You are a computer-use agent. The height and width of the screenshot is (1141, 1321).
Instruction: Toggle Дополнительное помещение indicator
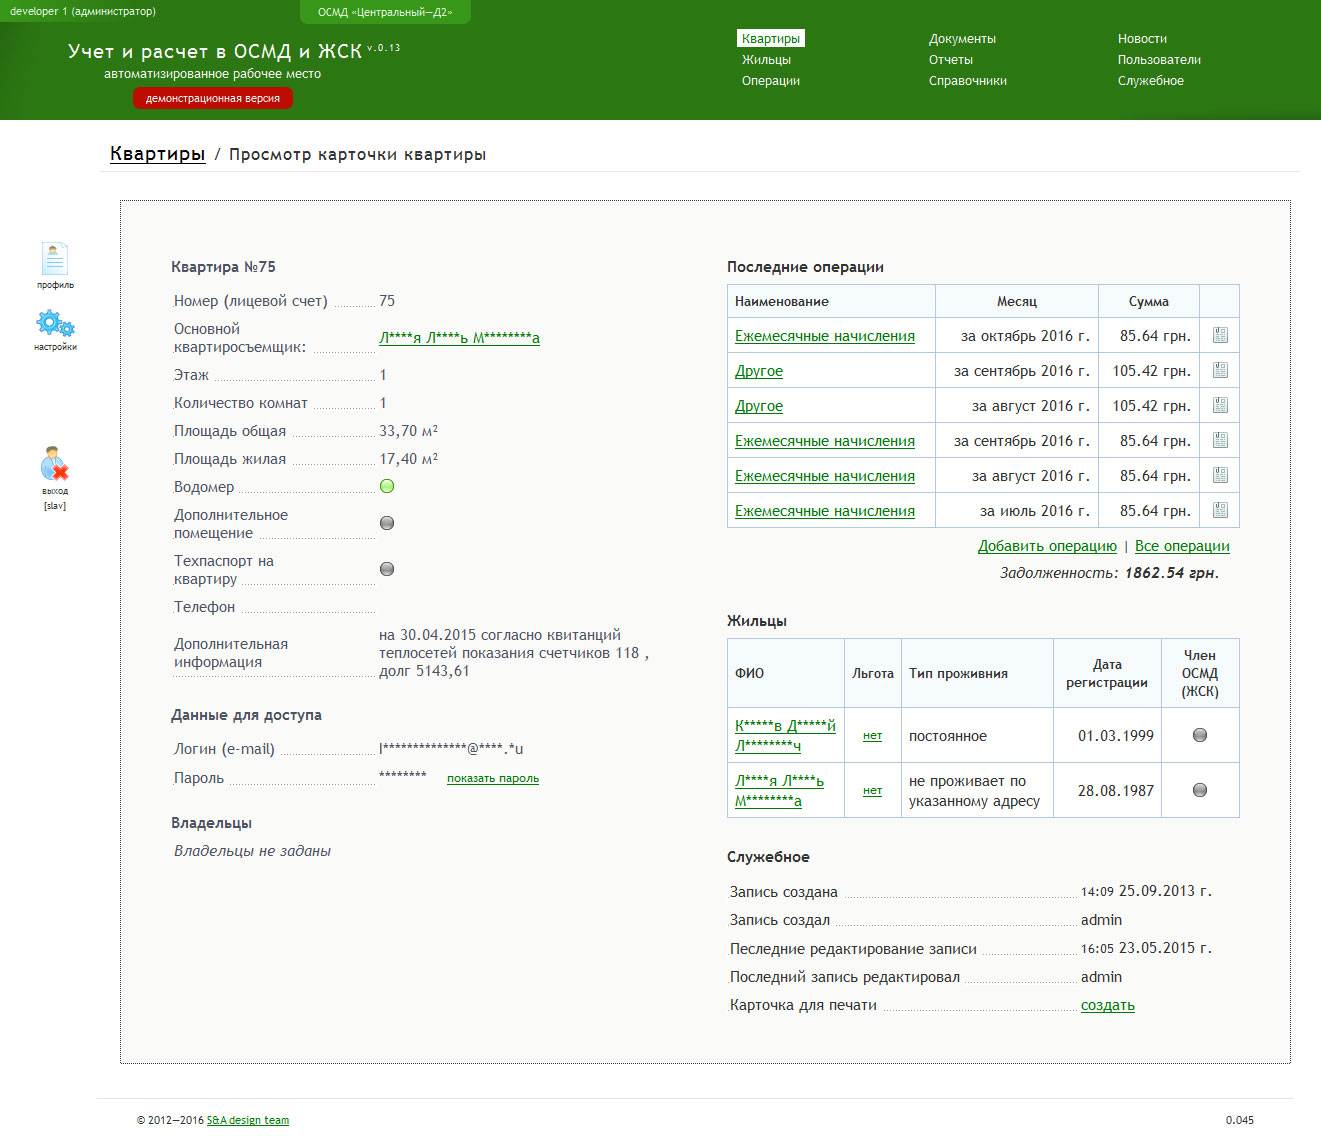[x=387, y=523]
